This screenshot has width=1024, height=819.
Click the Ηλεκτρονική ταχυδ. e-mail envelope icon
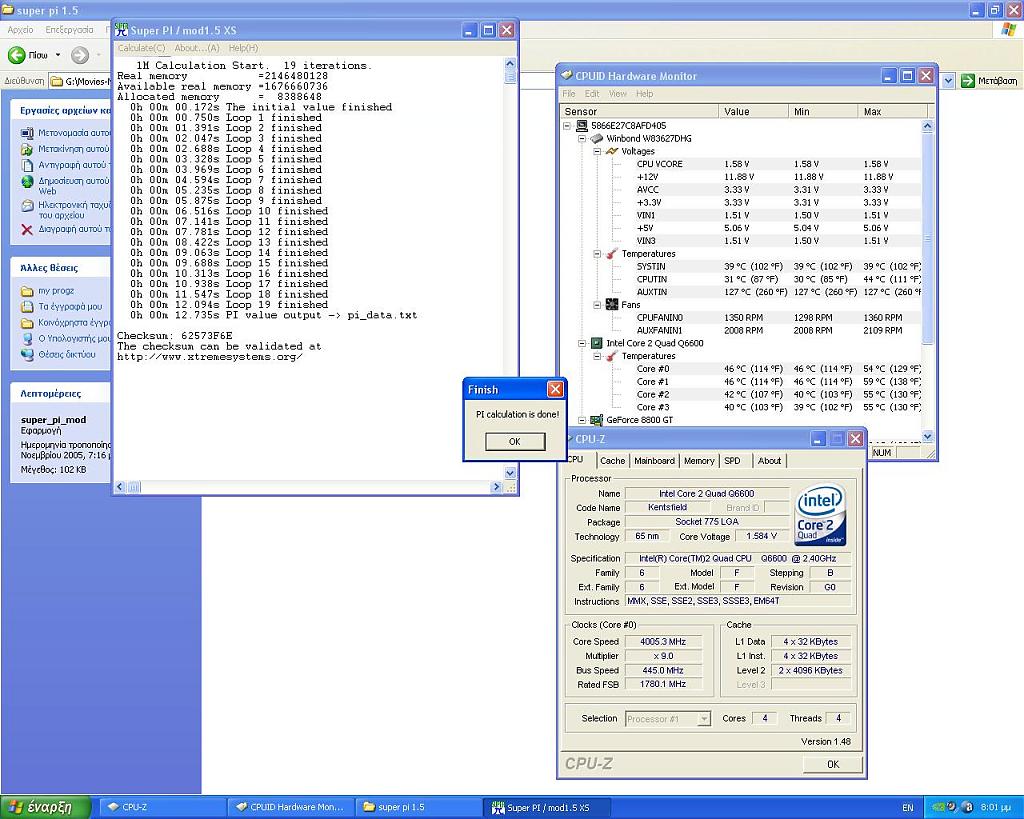coord(27,205)
